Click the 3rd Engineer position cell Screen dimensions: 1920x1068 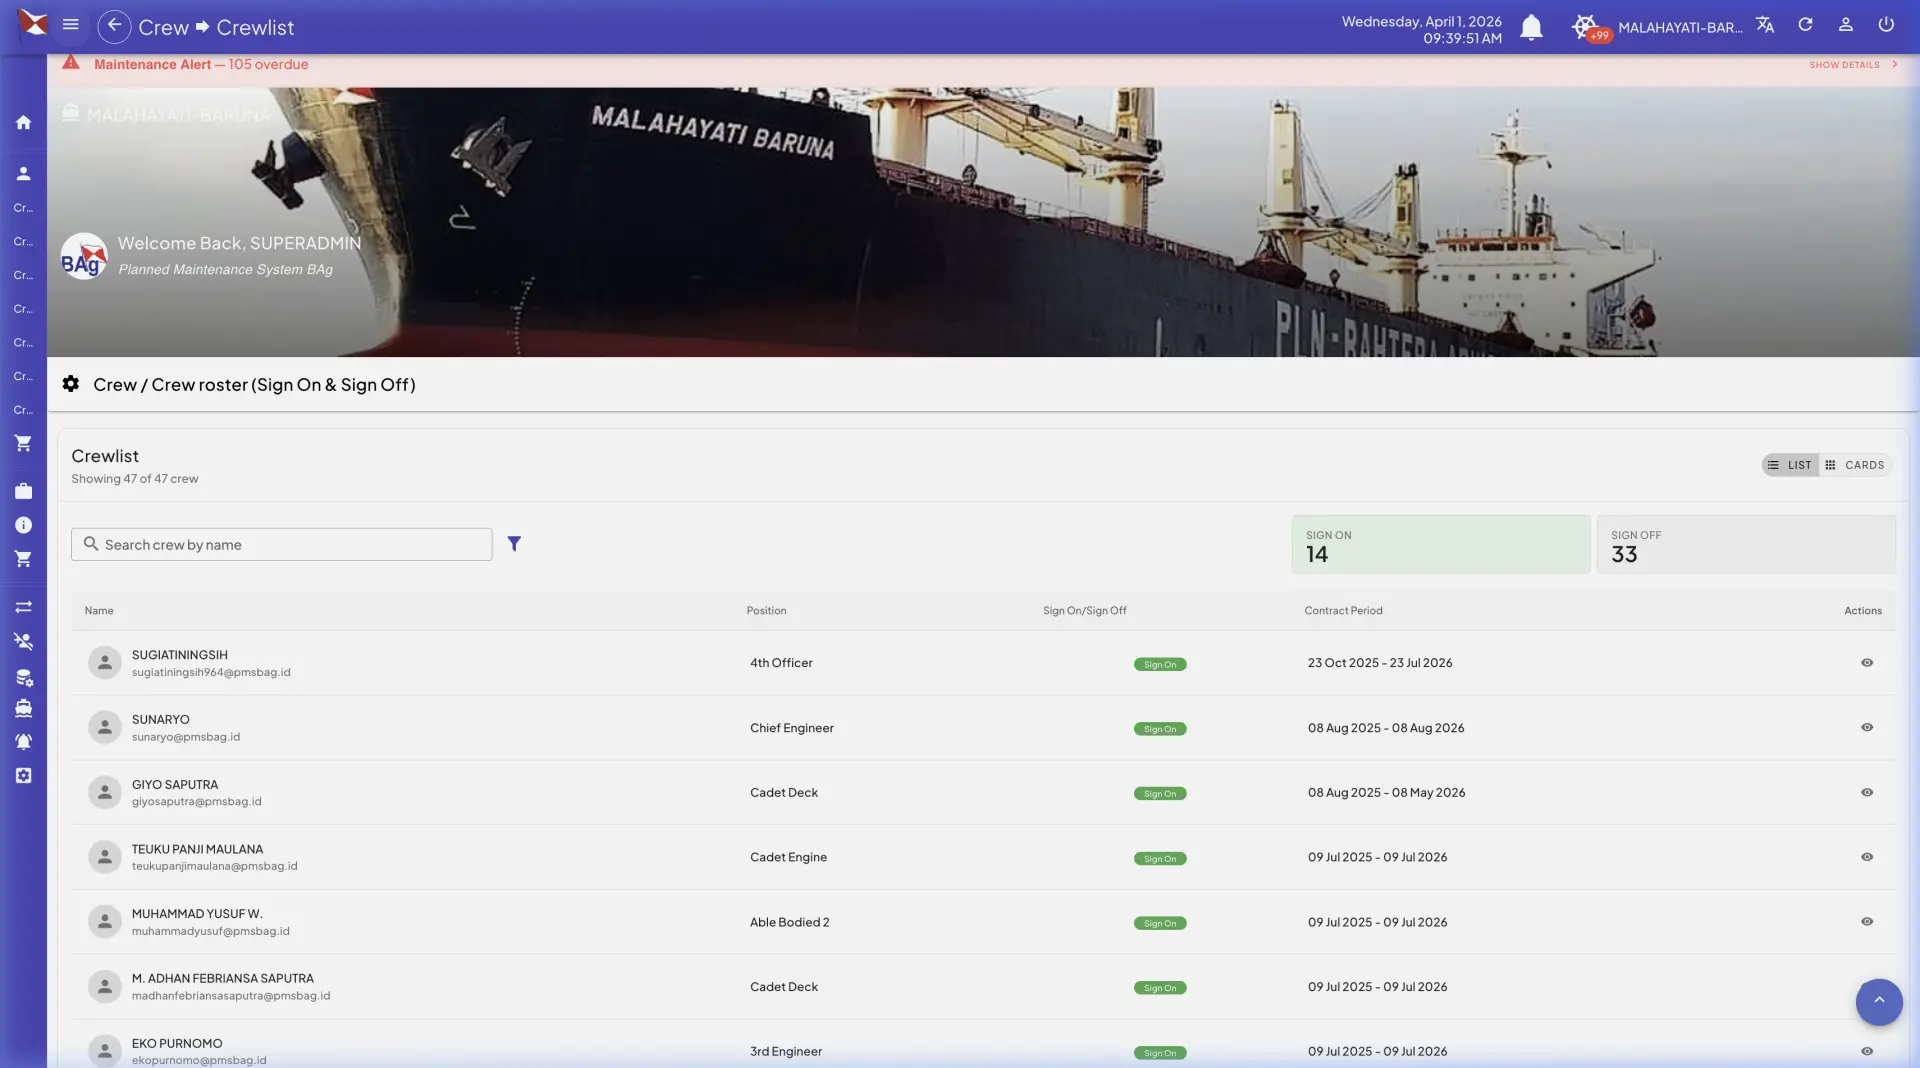(x=786, y=1051)
